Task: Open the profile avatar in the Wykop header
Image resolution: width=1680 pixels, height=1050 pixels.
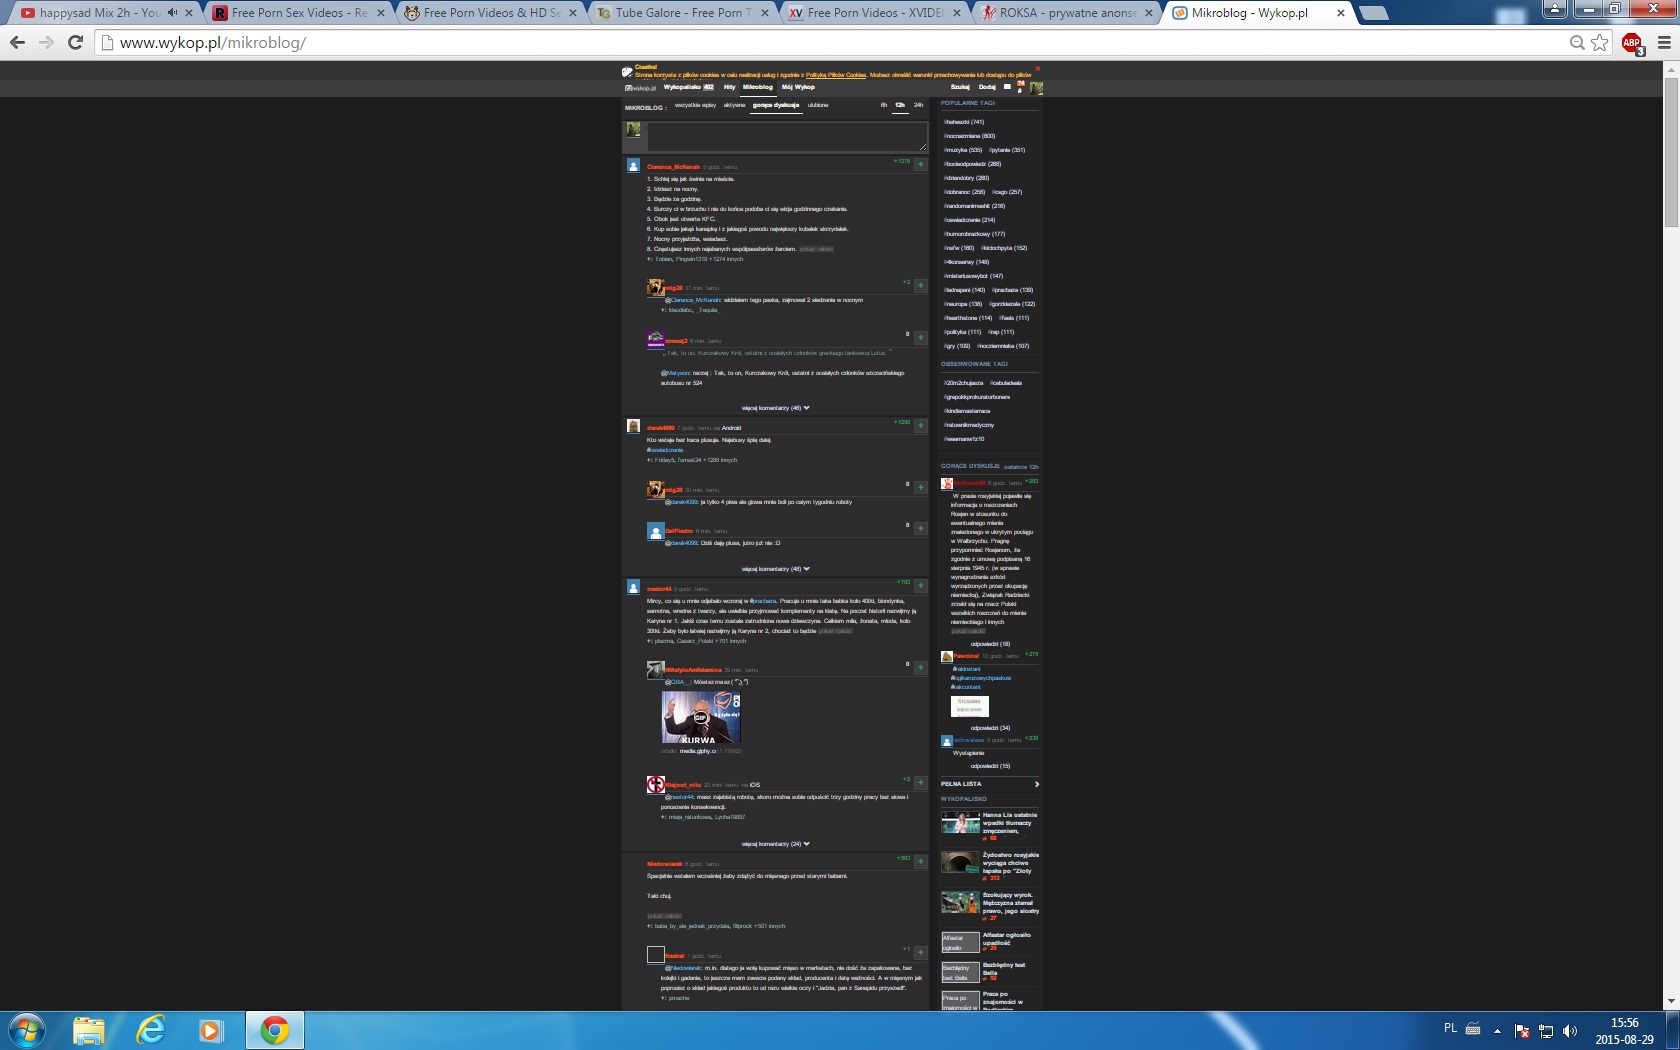Action: point(1037,88)
